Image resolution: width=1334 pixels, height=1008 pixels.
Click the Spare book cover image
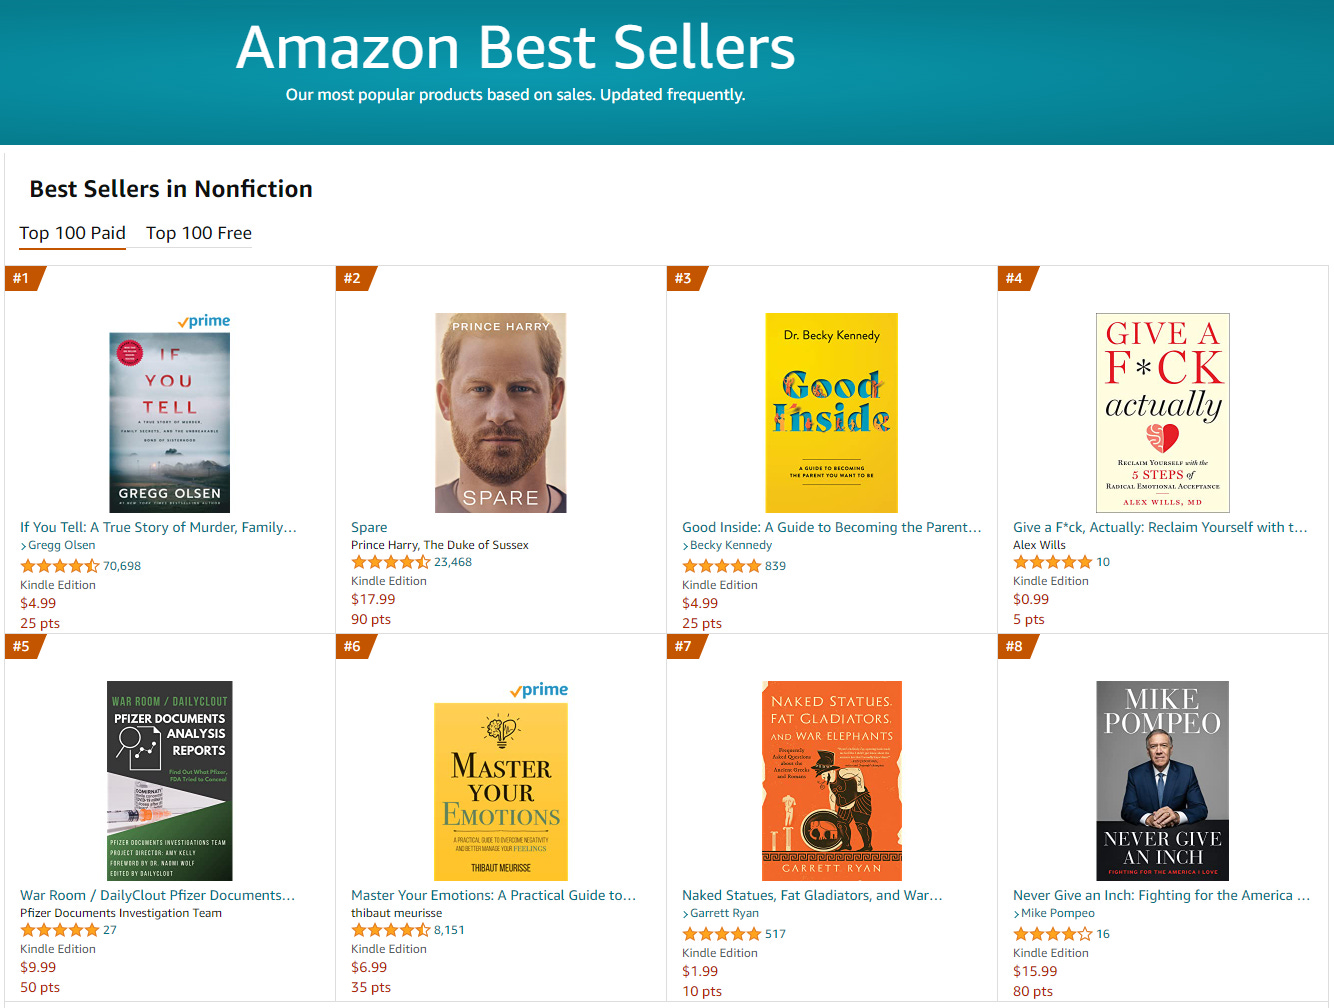tap(500, 412)
